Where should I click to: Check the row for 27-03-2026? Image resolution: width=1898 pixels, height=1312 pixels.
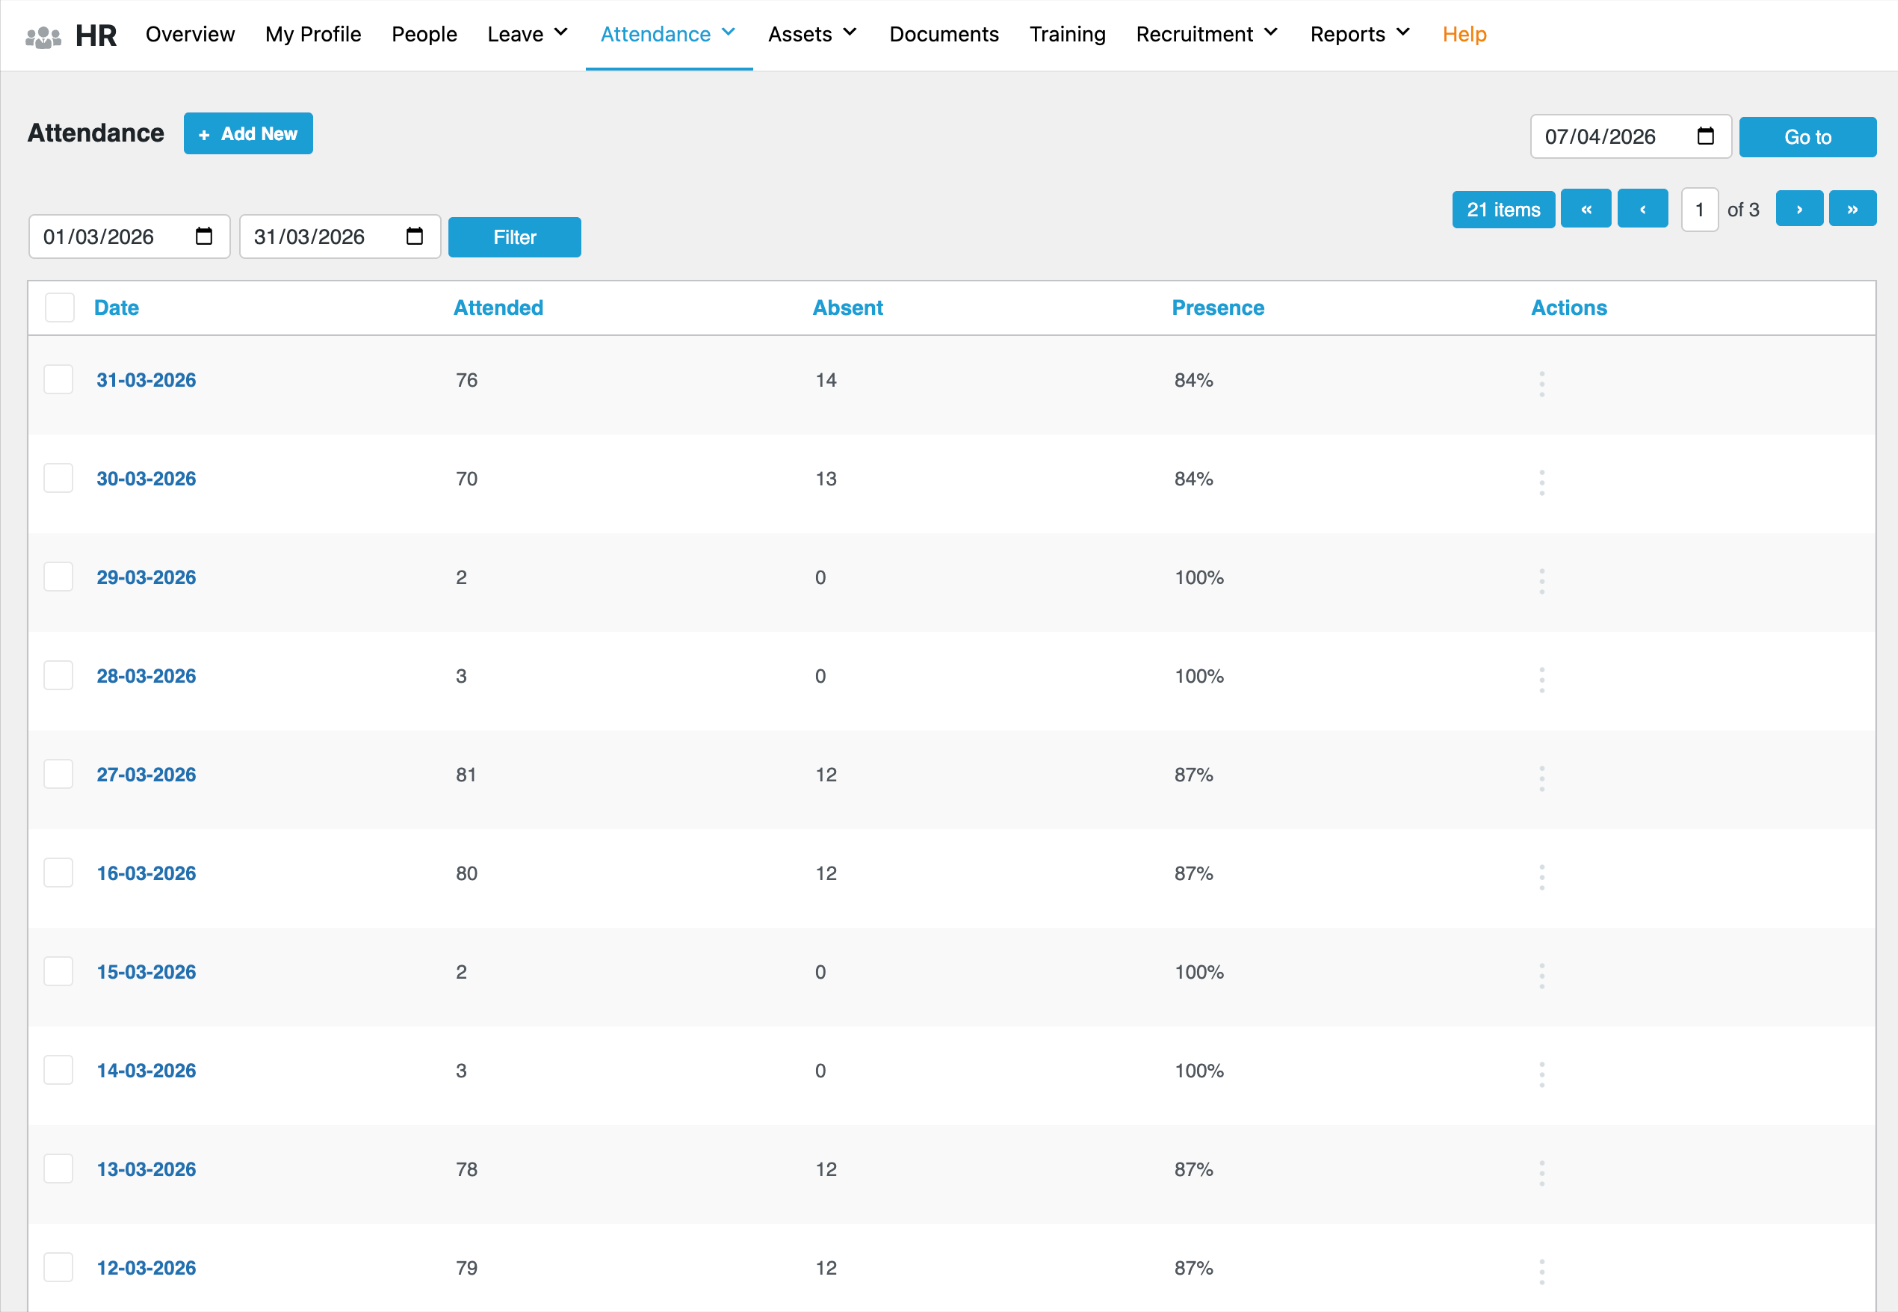59,774
